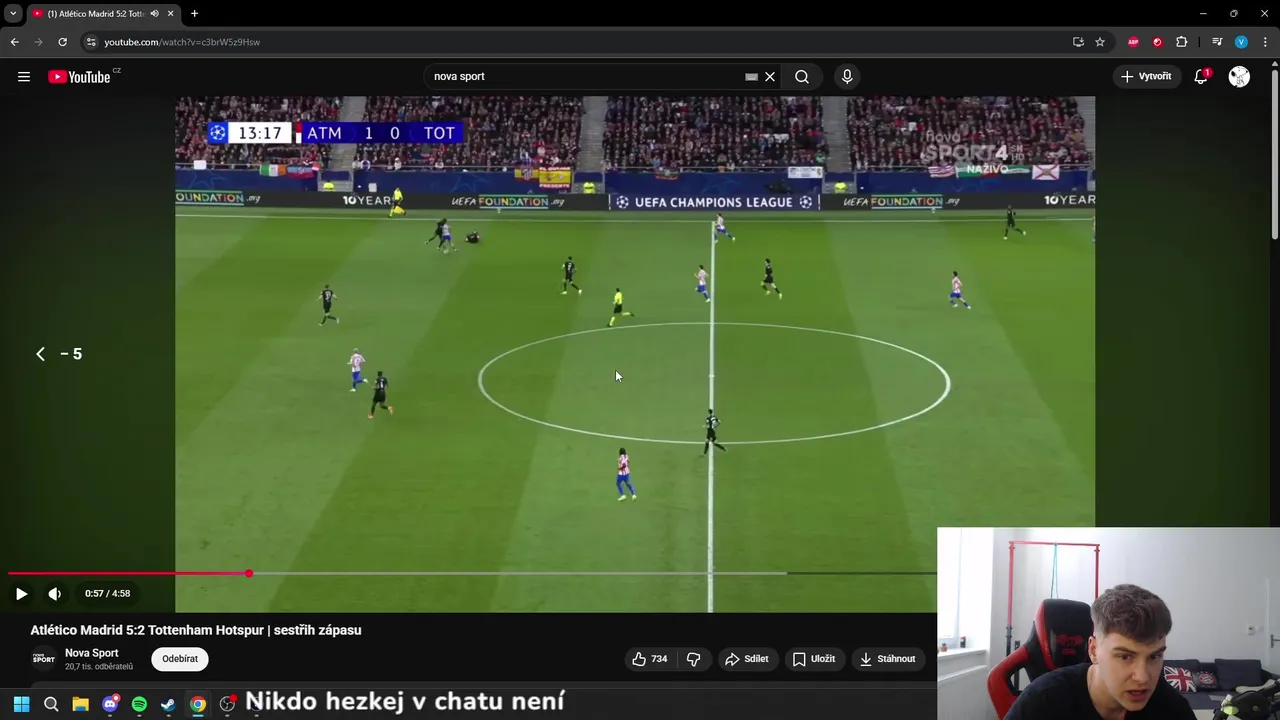Start voice search with the microphone
The width and height of the screenshot is (1280, 720).
pos(847,77)
